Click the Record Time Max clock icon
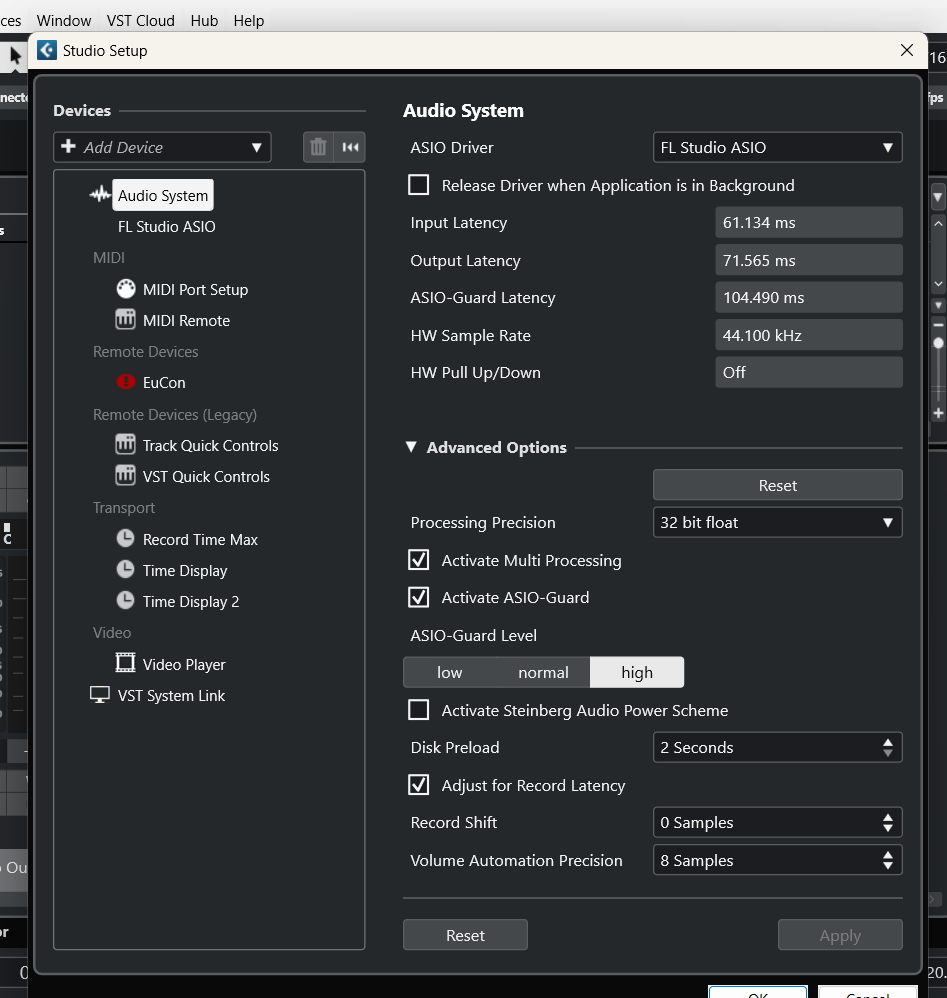The width and height of the screenshot is (947, 998). coord(125,538)
